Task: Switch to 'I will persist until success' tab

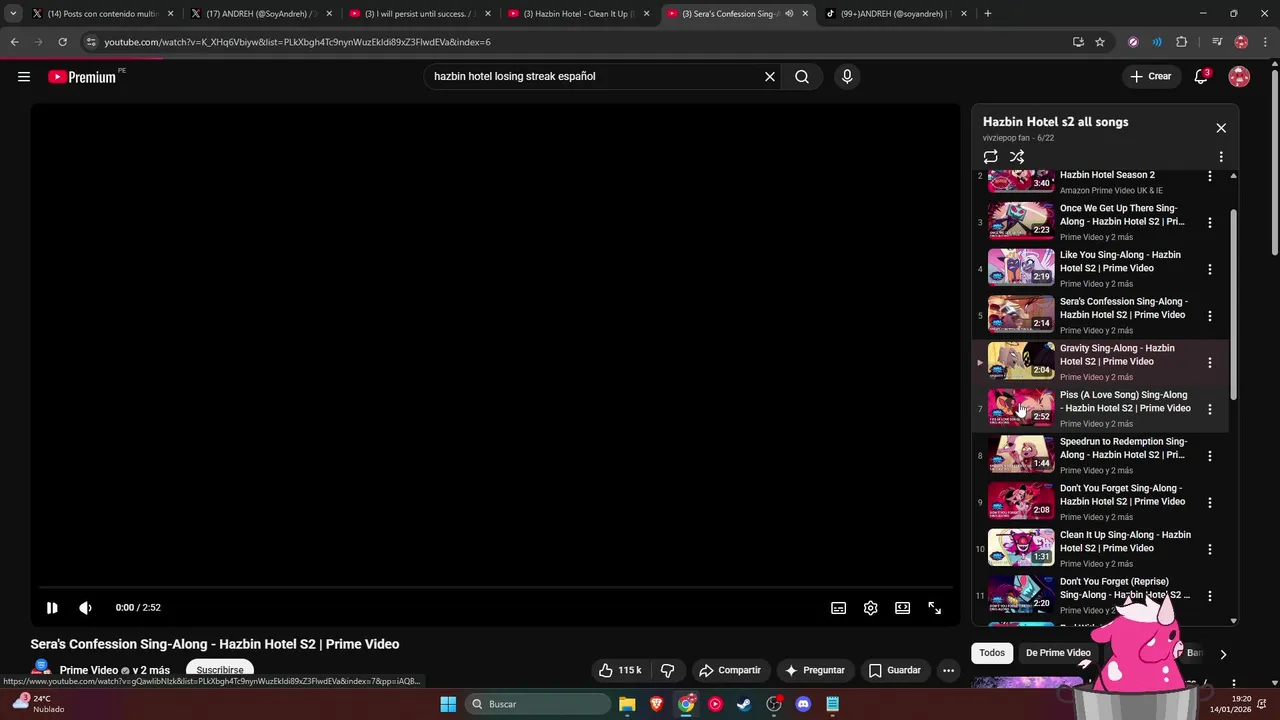Action: point(420,14)
